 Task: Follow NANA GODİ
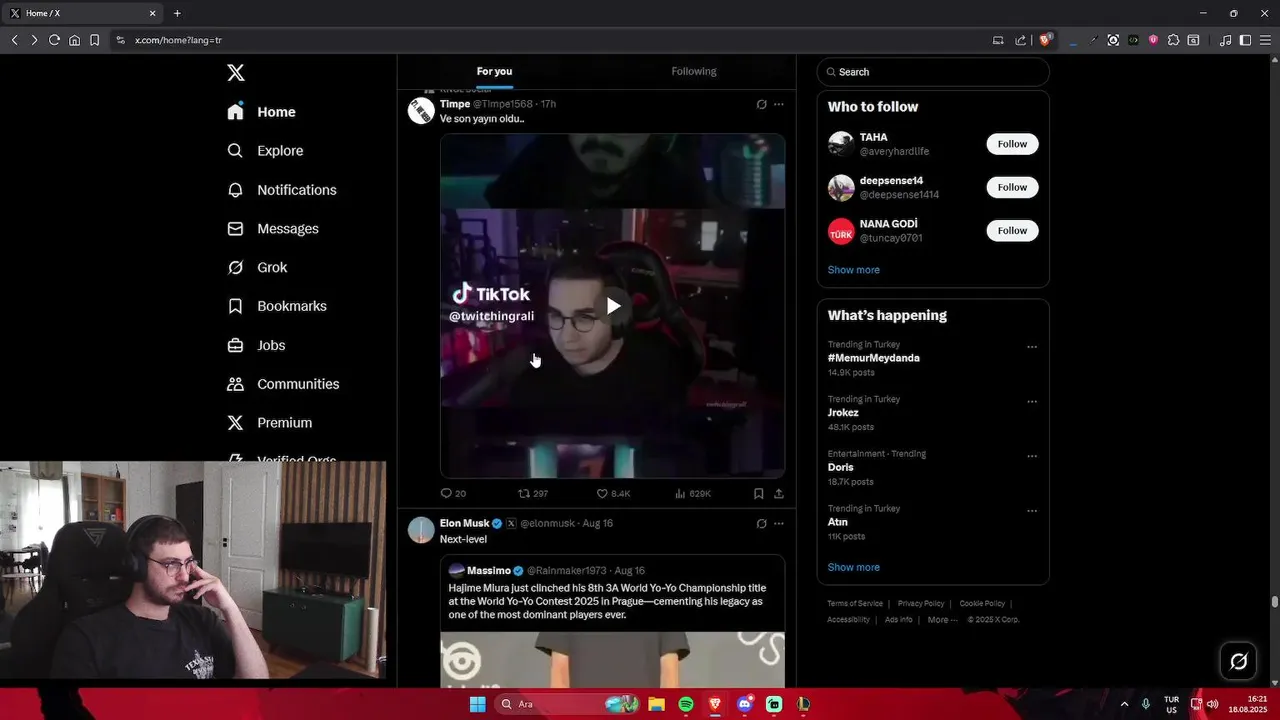(x=1012, y=230)
